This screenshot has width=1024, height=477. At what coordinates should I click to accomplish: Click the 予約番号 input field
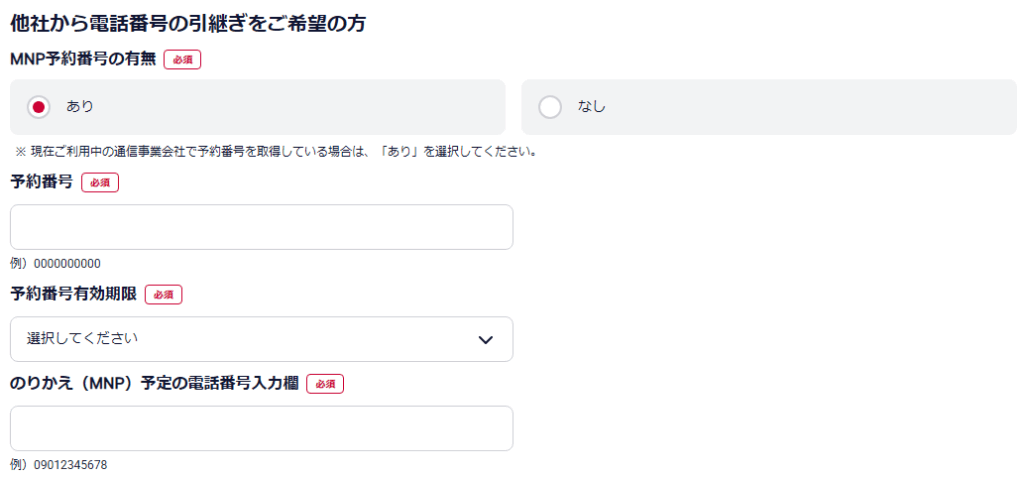tap(261, 227)
